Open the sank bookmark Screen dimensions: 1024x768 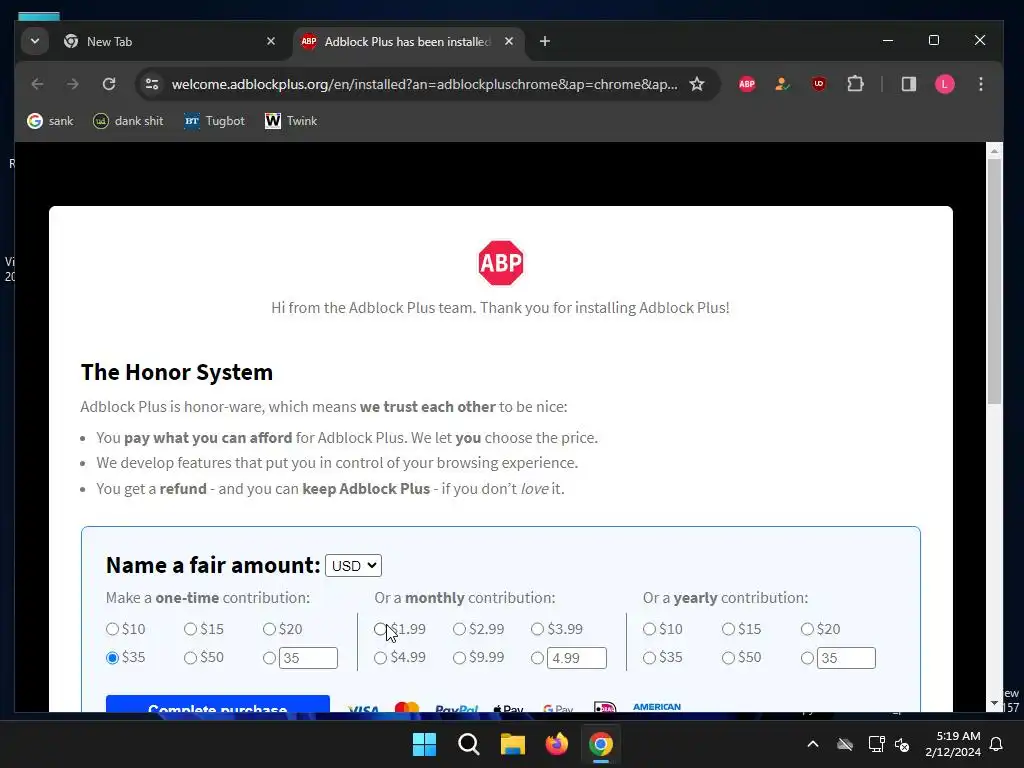click(x=50, y=121)
